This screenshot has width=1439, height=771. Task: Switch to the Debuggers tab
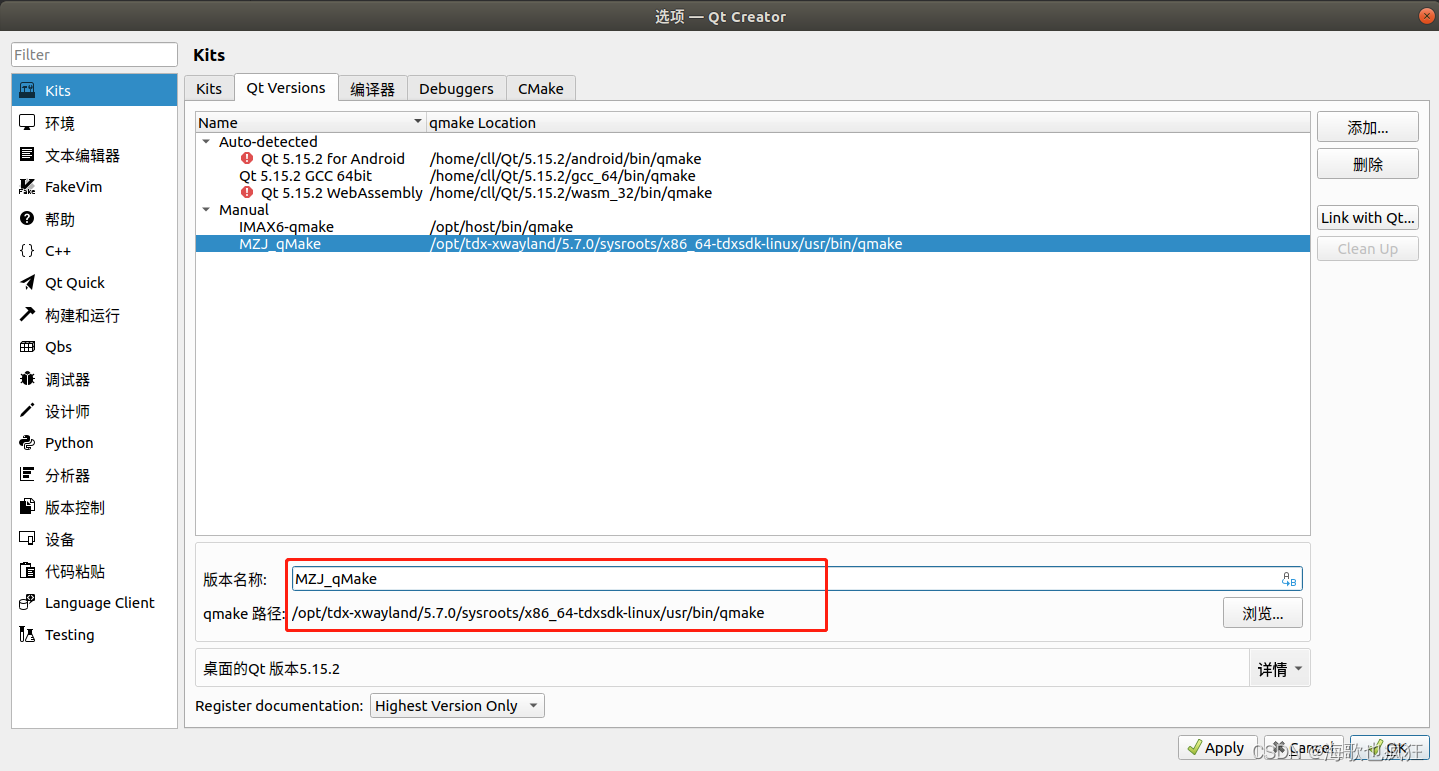pos(456,88)
